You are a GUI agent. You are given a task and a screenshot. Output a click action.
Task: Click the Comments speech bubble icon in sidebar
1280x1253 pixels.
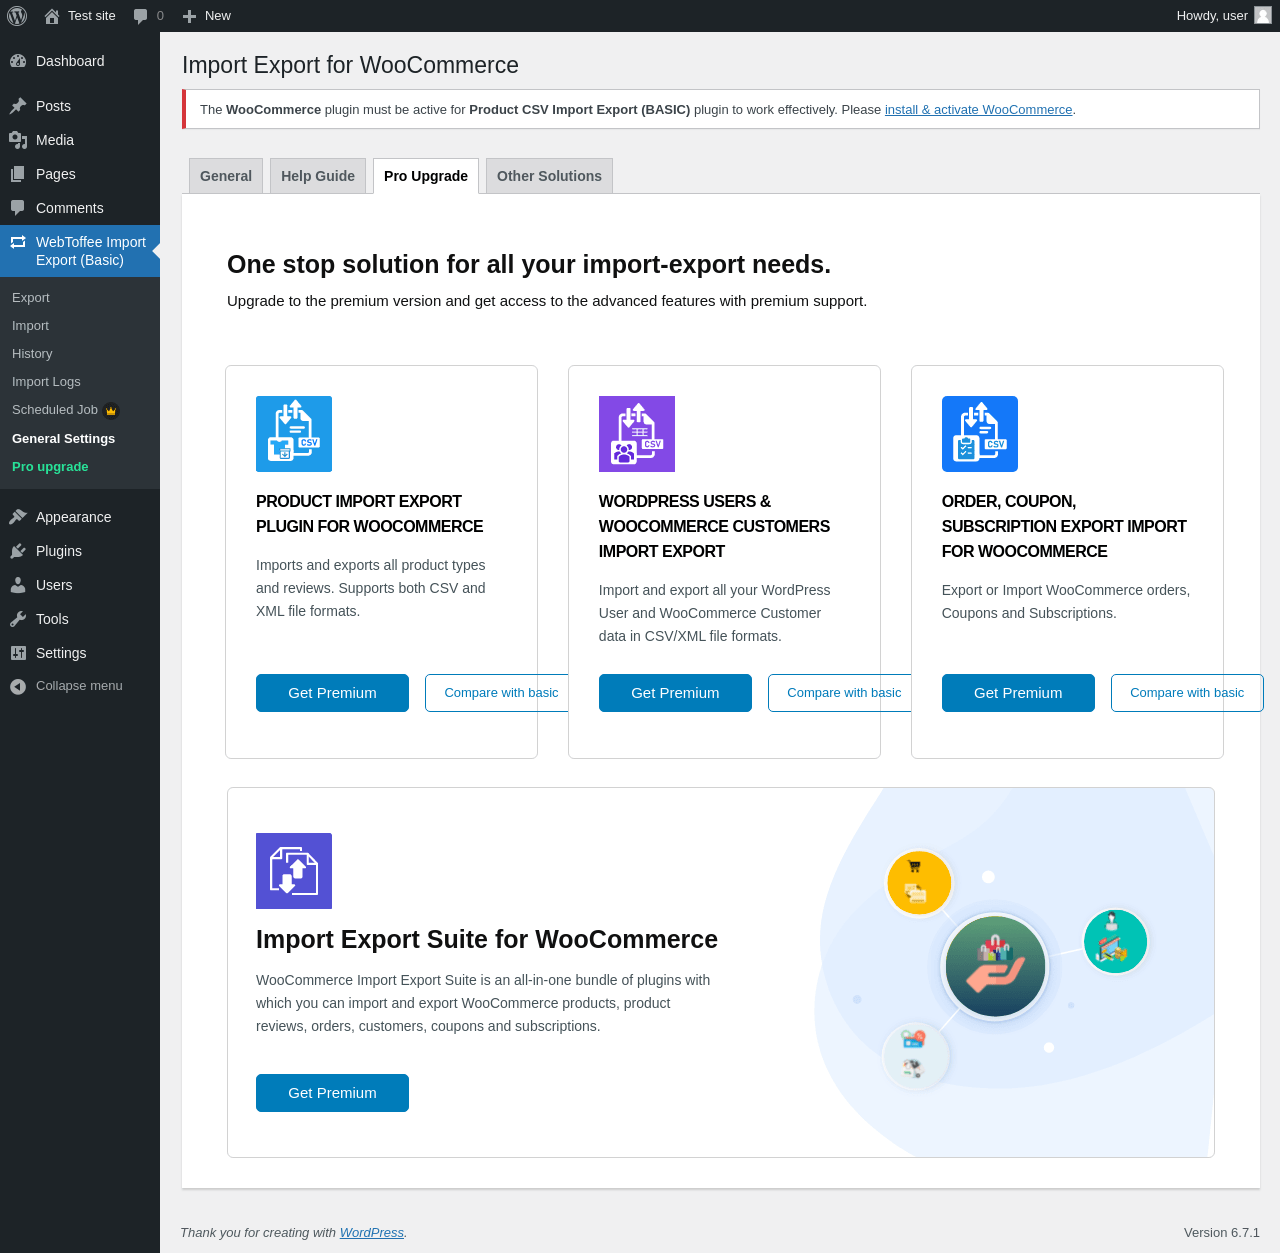[x=18, y=208]
